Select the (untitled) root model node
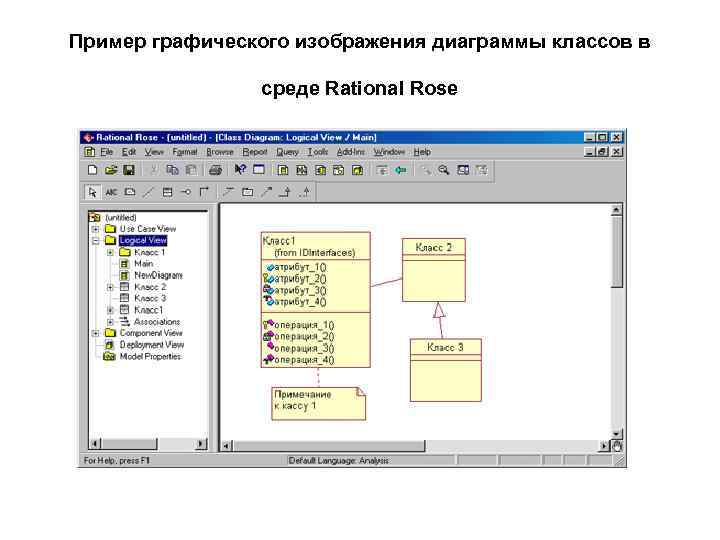720x540 pixels. click(121, 217)
